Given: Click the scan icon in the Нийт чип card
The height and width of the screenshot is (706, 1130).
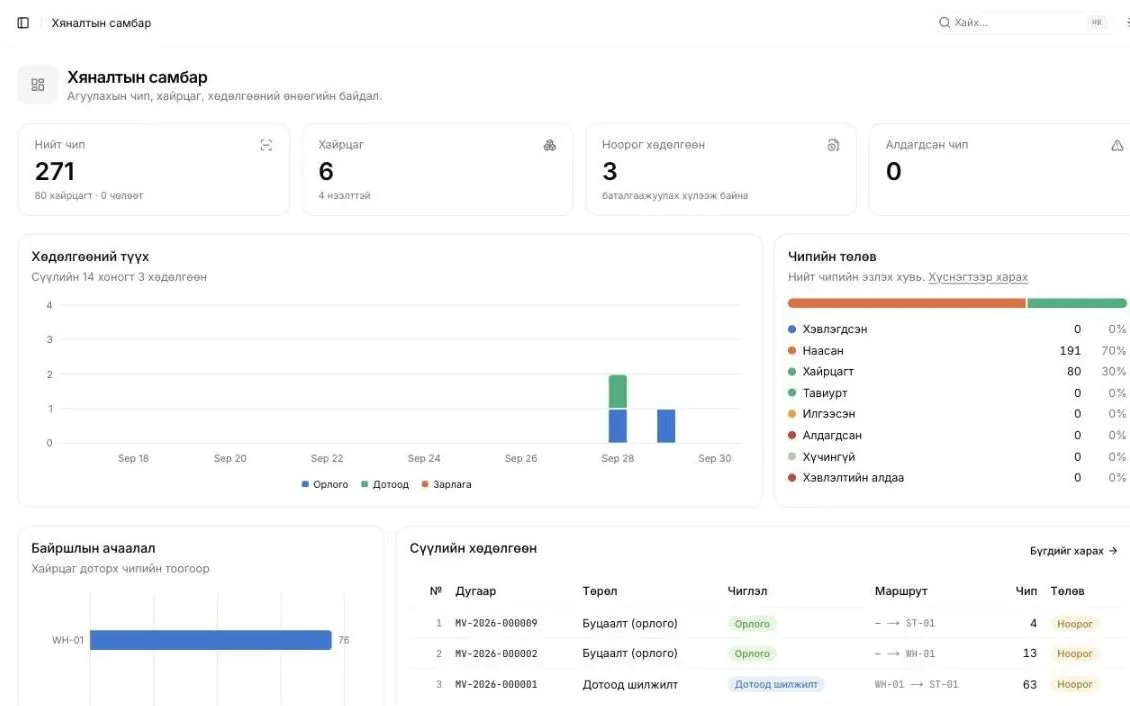Looking at the screenshot, I should coord(266,146).
